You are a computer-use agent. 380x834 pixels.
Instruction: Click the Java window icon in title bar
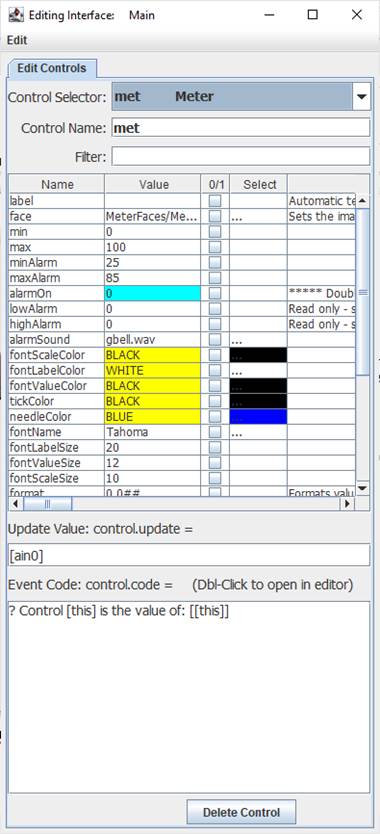tap(15, 15)
